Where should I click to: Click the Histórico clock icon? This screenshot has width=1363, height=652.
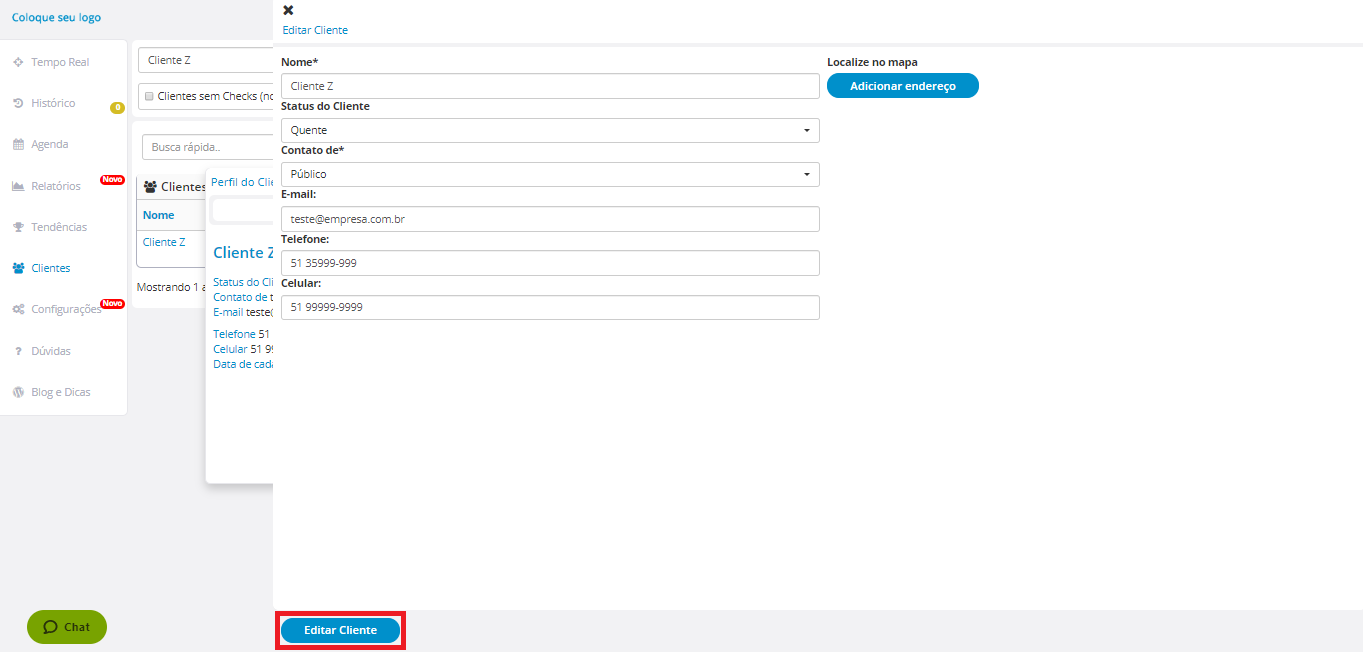coord(18,103)
